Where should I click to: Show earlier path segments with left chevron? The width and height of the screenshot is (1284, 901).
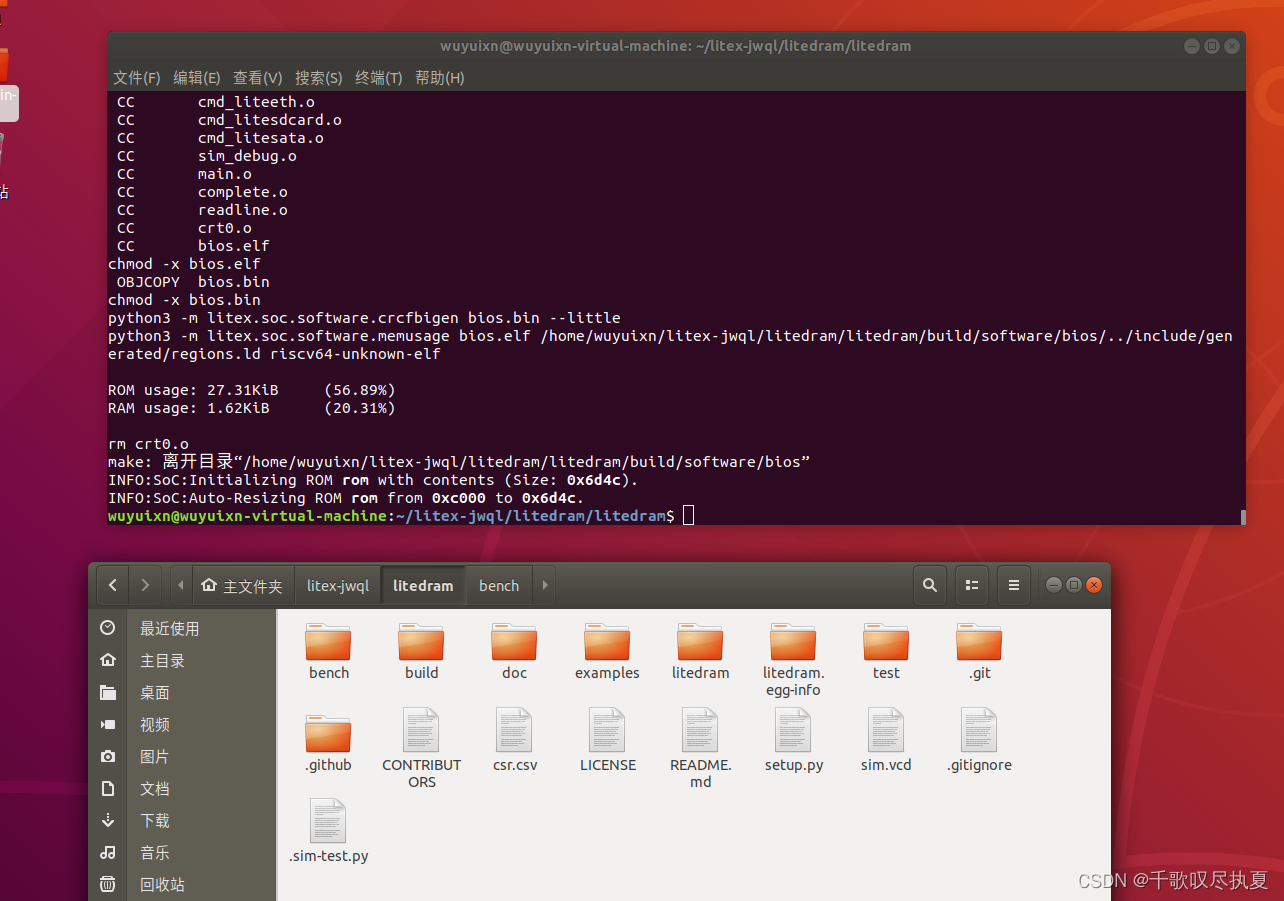pyautogui.click(x=180, y=585)
